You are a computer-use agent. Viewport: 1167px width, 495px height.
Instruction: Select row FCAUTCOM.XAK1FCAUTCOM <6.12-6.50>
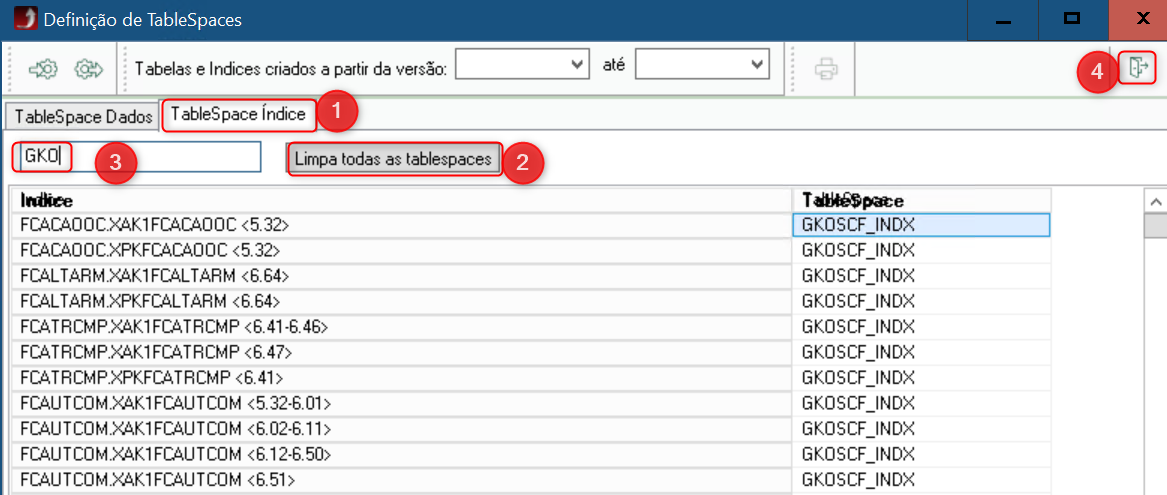402,453
